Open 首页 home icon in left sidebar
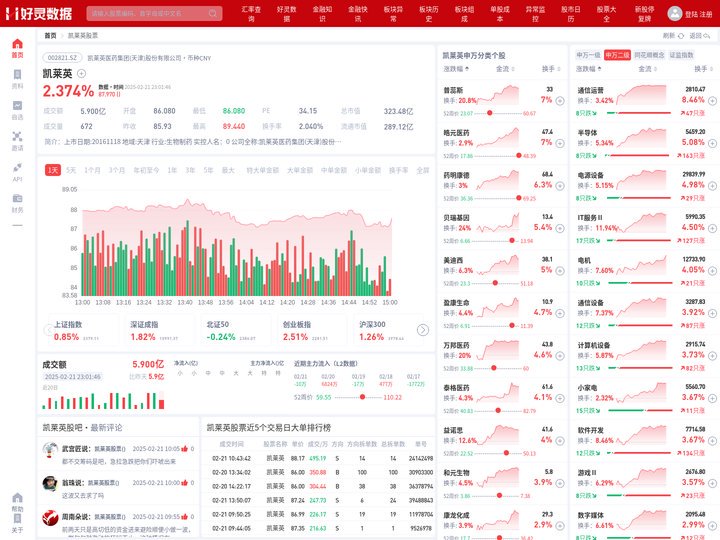 point(17,44)
